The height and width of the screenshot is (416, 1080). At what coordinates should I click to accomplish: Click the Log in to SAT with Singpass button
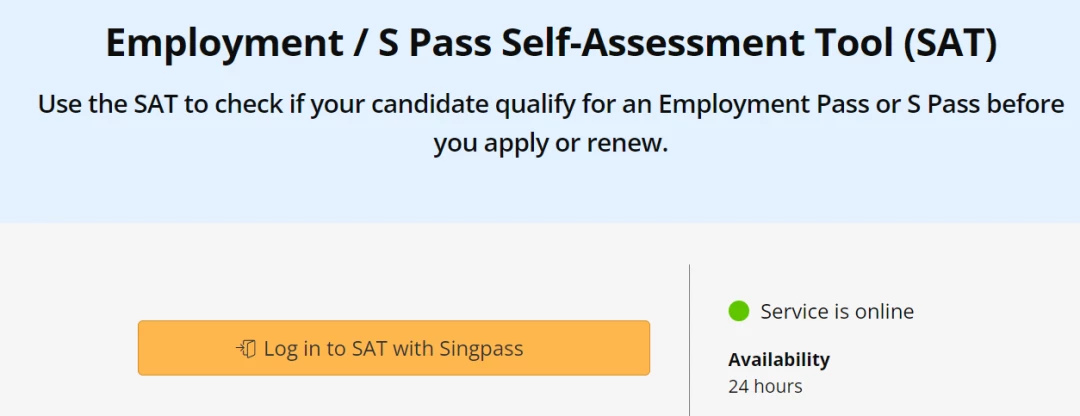pos(393,348)
